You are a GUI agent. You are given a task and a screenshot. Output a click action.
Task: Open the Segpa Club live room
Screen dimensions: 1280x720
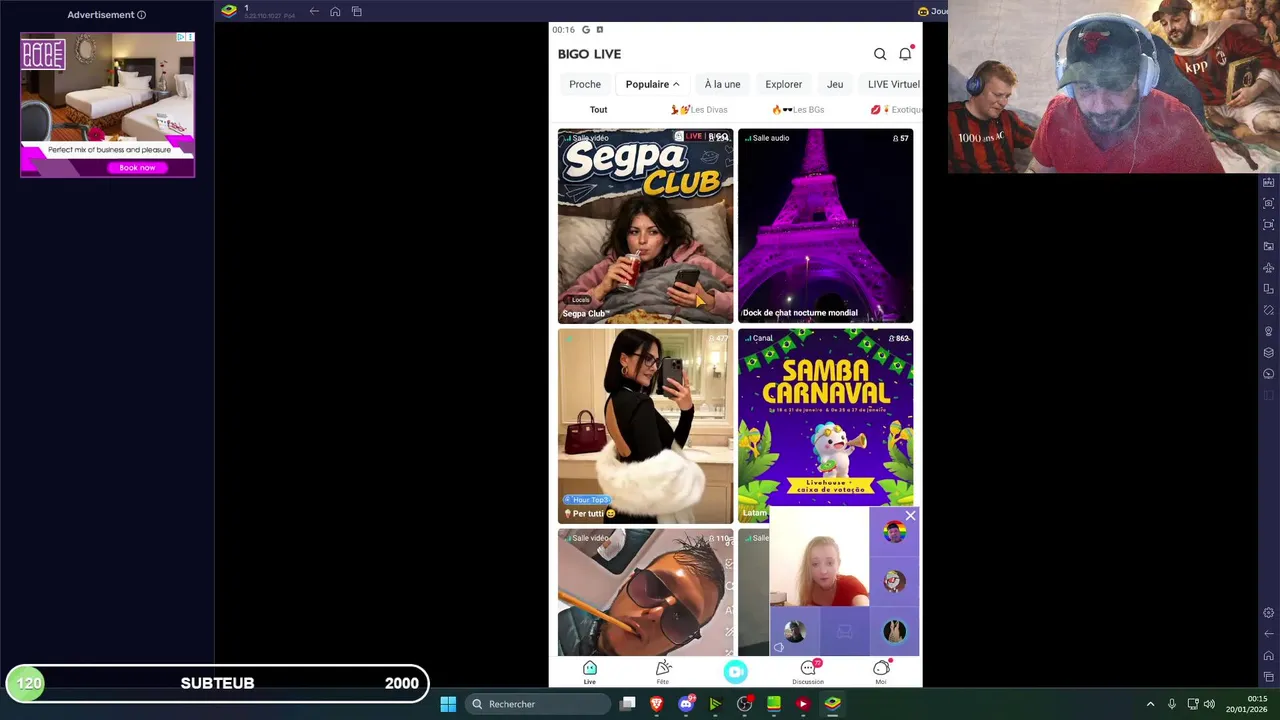(645, 226)
